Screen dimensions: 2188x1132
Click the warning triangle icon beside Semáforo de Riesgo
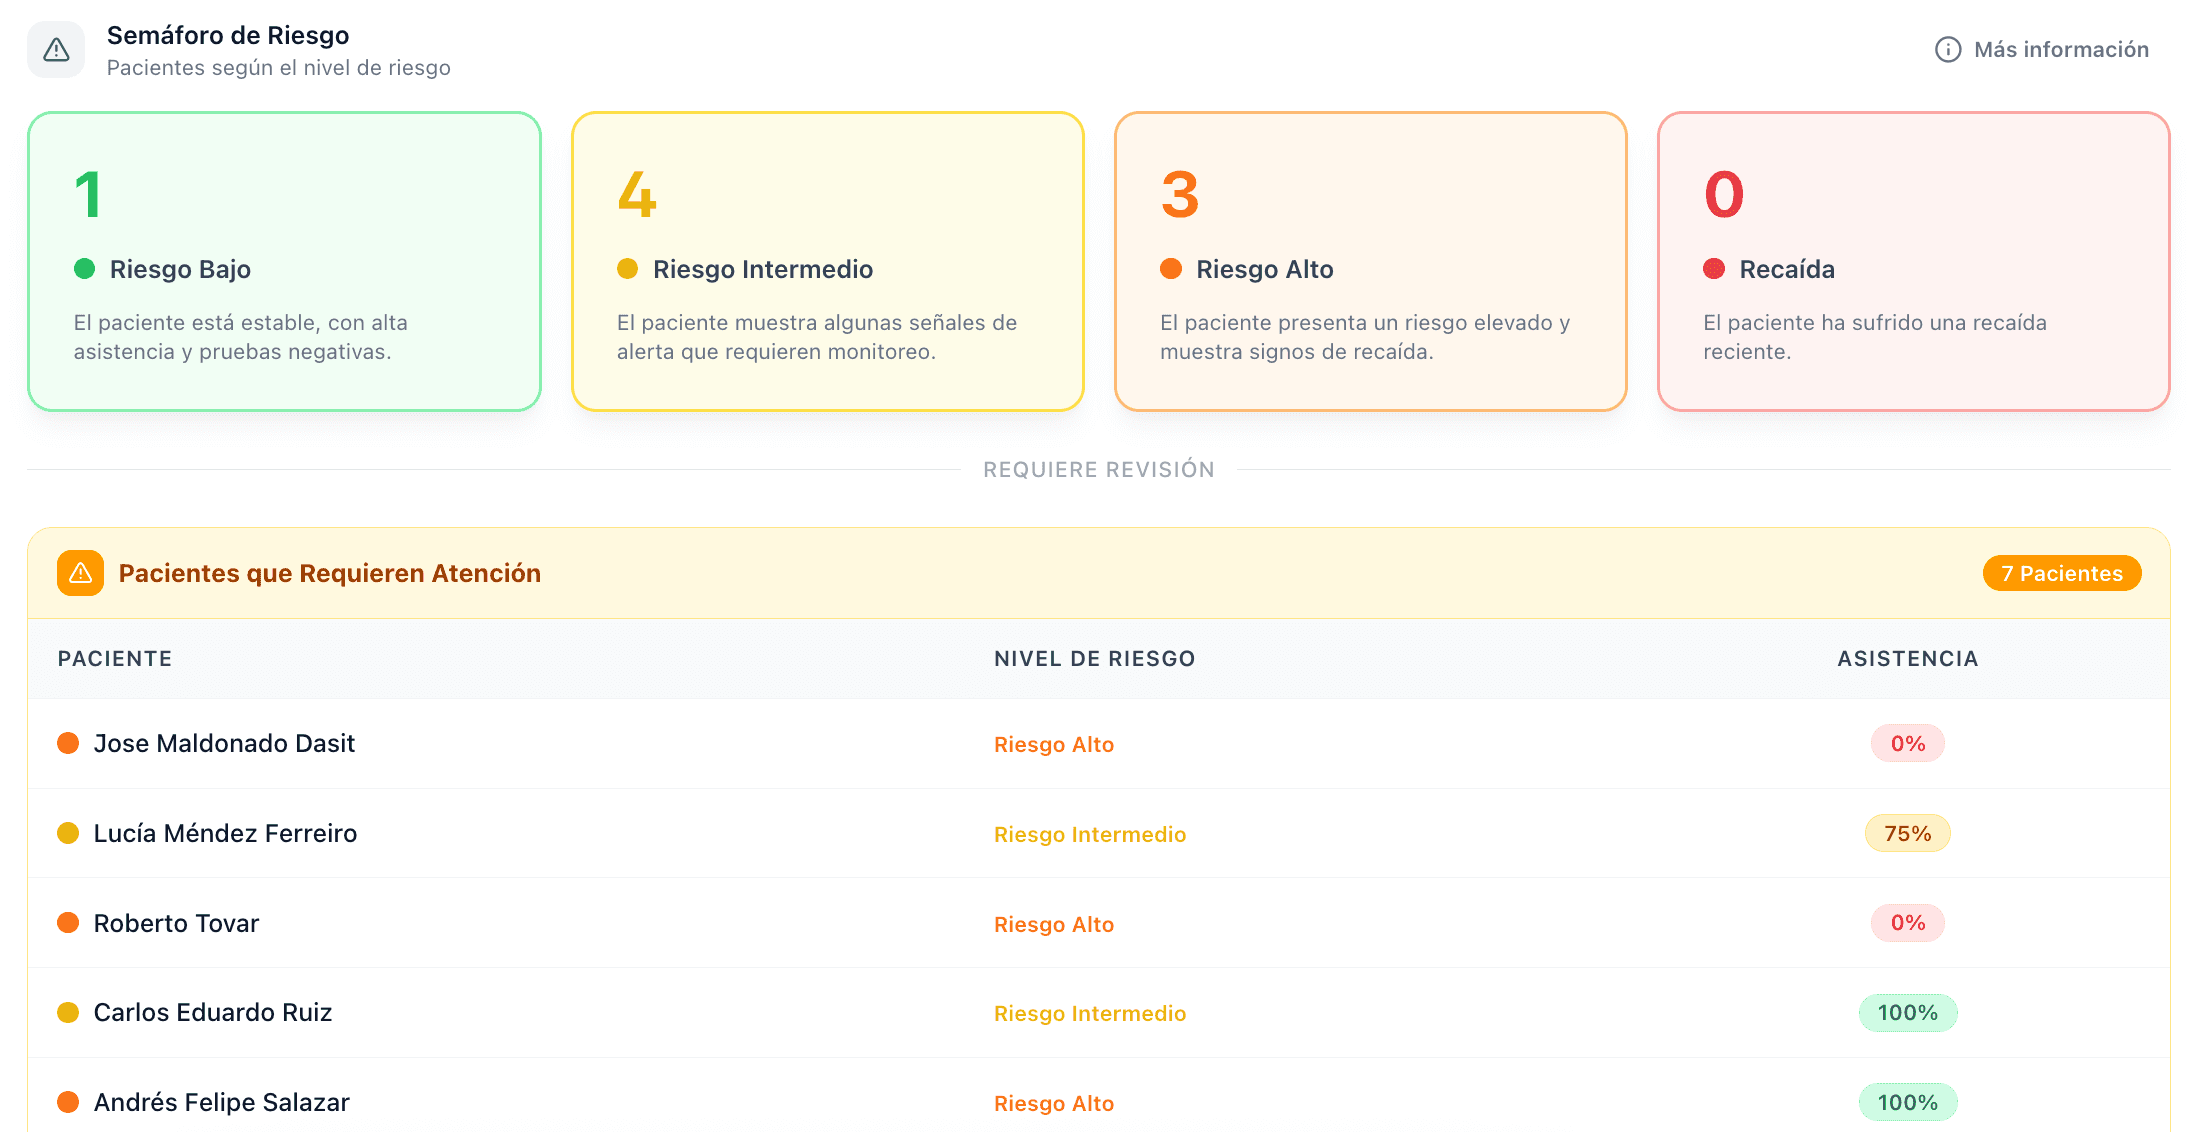55,48
